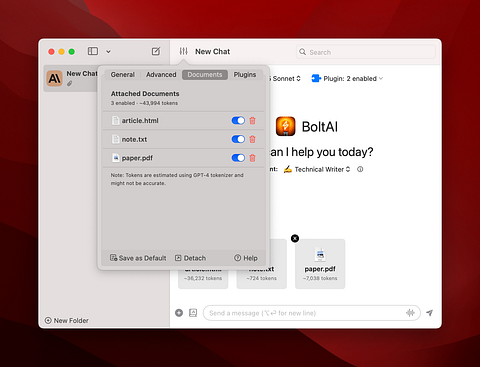This screenshot has width=480, height=367.
Task: Click the plus attach icon beside message box
Action: 179,313
